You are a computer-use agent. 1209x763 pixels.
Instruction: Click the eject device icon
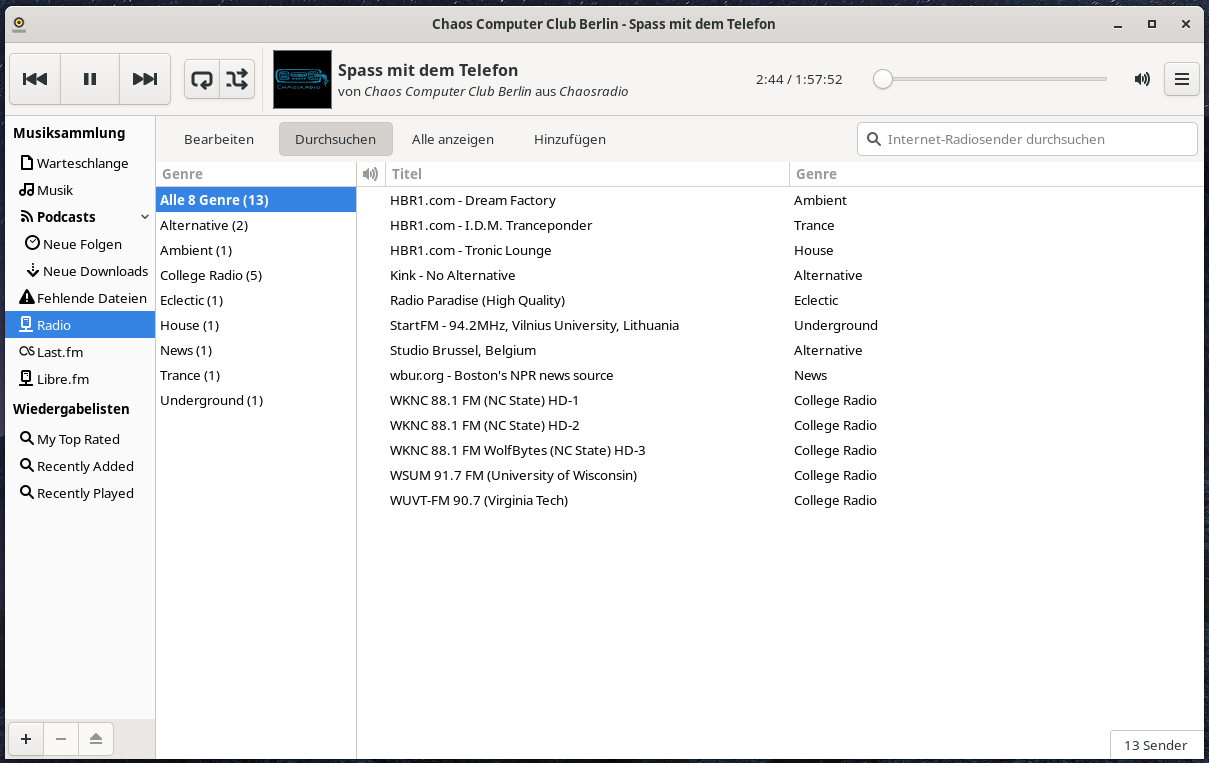(x=95, y=739)
